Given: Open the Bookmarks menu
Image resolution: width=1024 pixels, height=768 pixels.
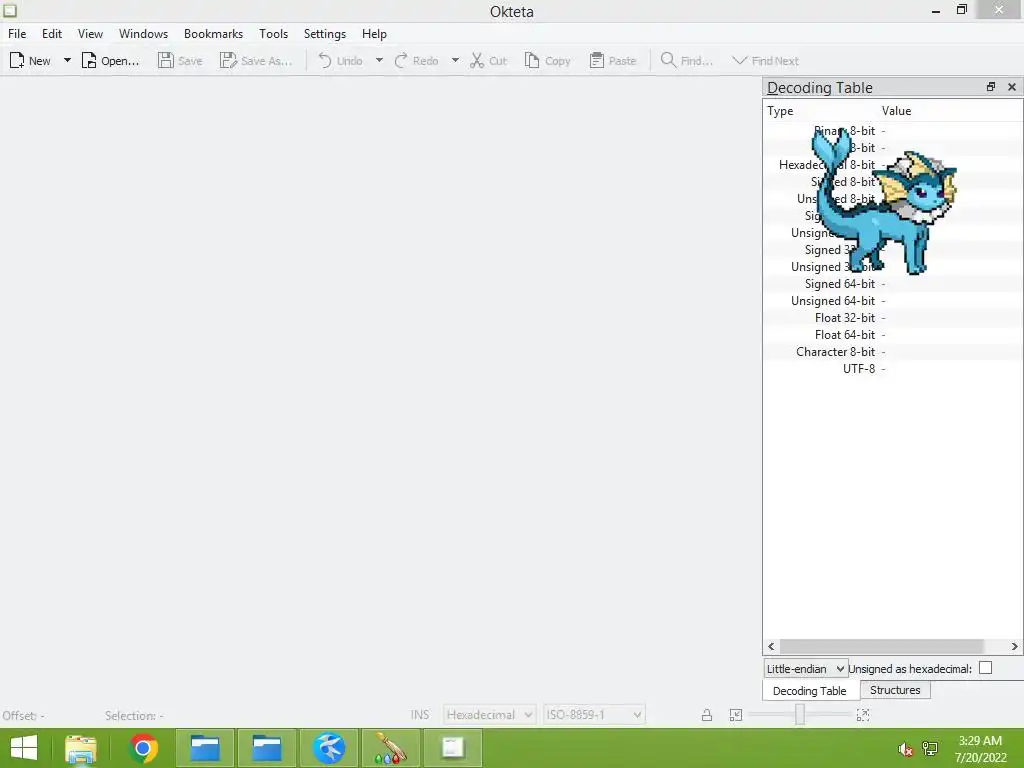Looking at the screenshot, I should click(x=213, y=34).
